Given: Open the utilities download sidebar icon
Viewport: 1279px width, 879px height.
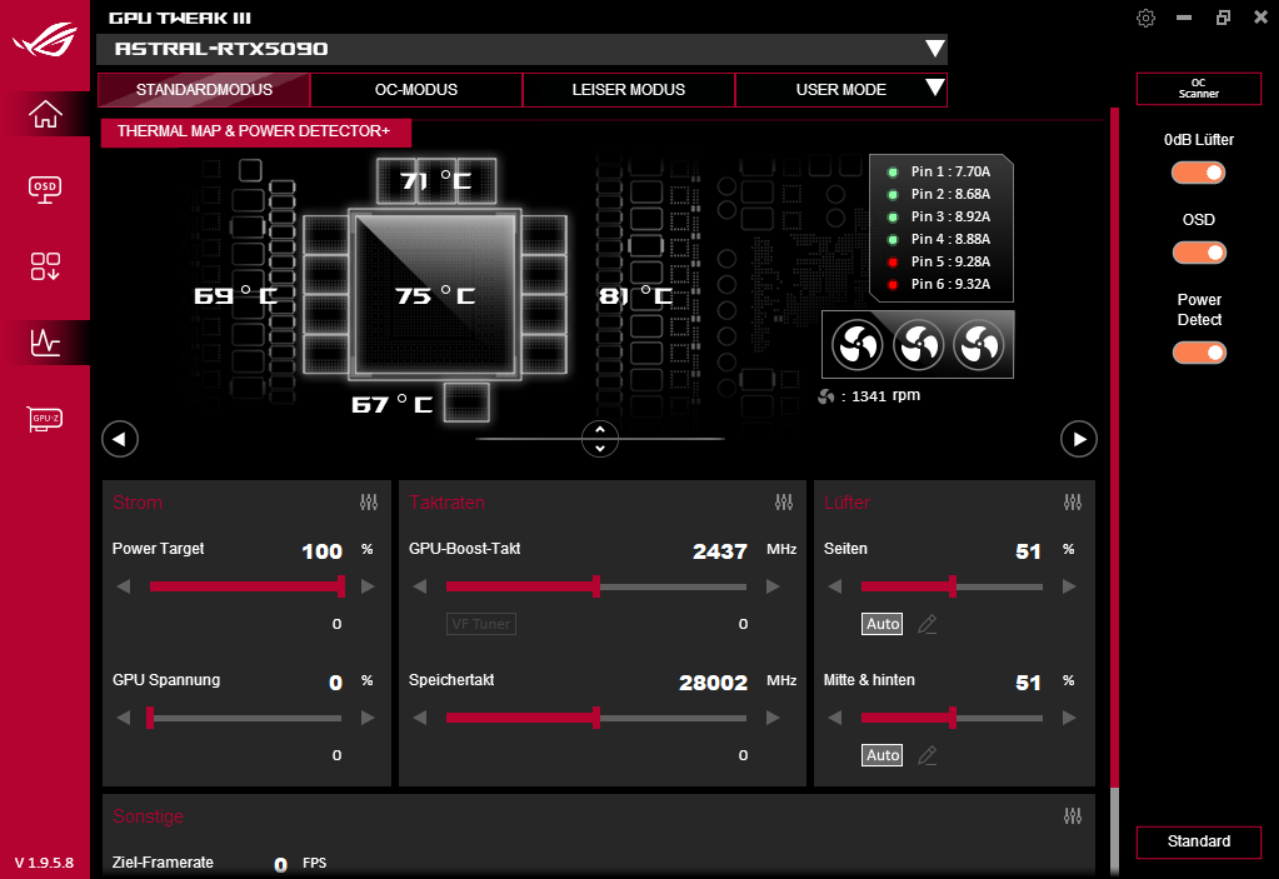Looking at the screenshot, I should click(x=45, y=266).
